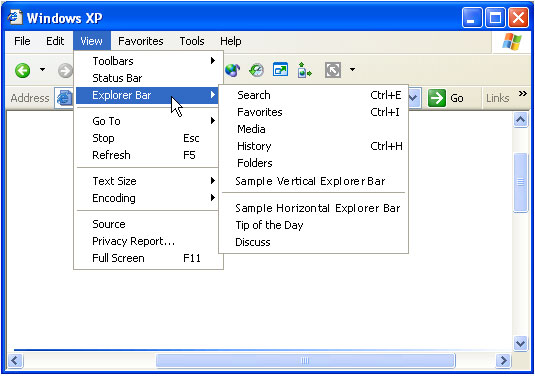Click the vertical scrollbar up arrow
Viewport: 535px width, 376px height.
tap(520, 120)
